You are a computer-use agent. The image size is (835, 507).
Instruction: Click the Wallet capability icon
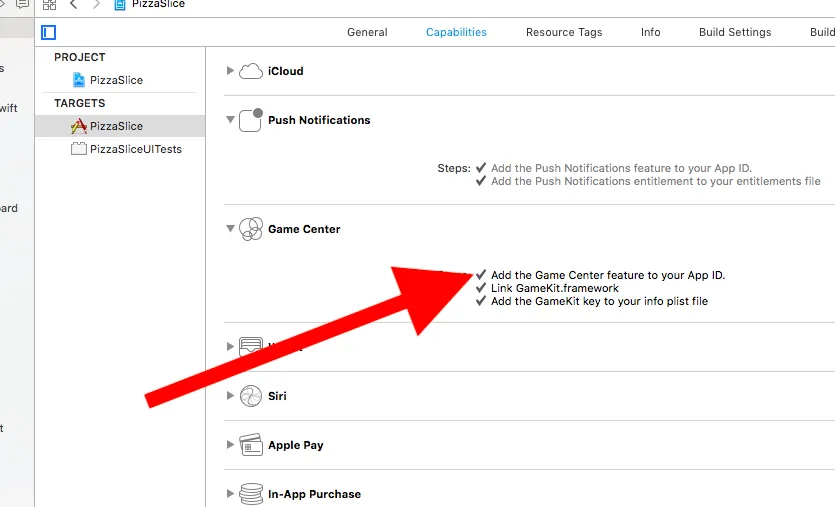pyautogui.click(x=250, y=347)
